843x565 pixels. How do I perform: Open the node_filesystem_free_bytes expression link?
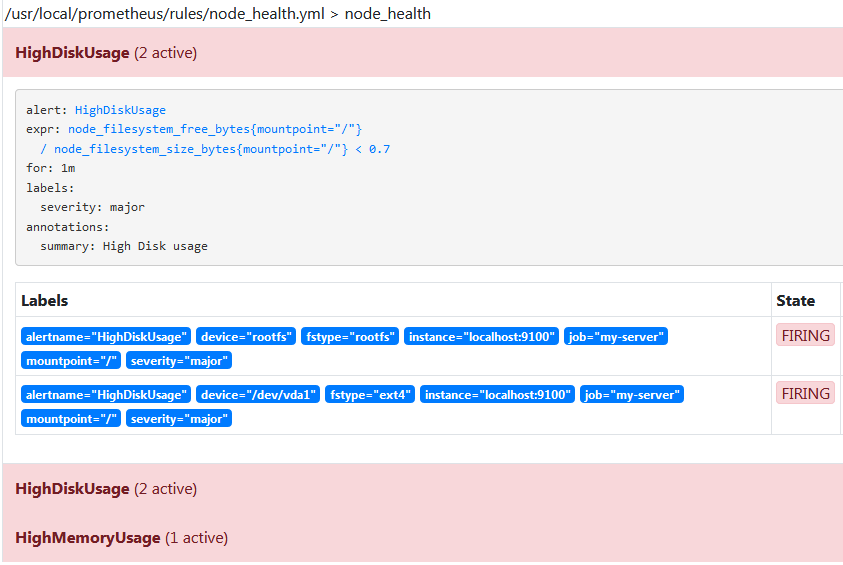pyautogui.click(x=215, y=130)
